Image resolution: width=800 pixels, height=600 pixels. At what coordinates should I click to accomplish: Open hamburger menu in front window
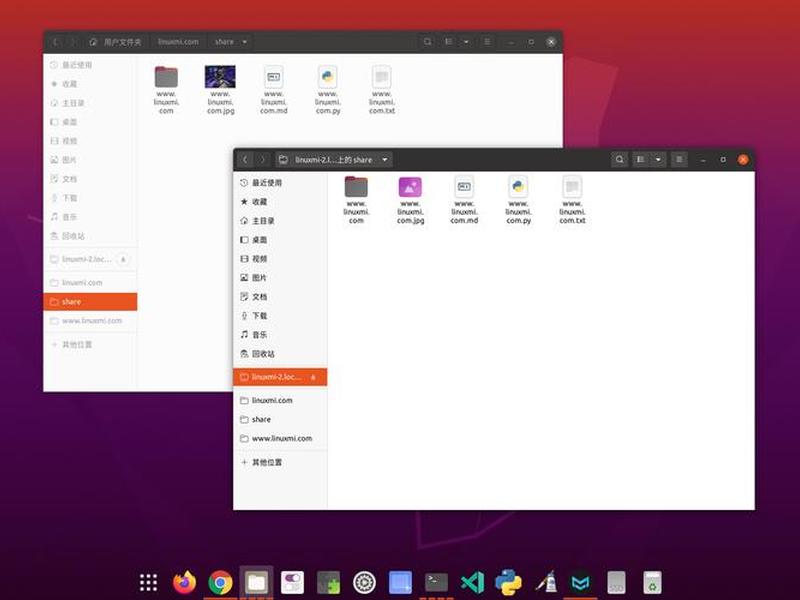tap(679, 160)
